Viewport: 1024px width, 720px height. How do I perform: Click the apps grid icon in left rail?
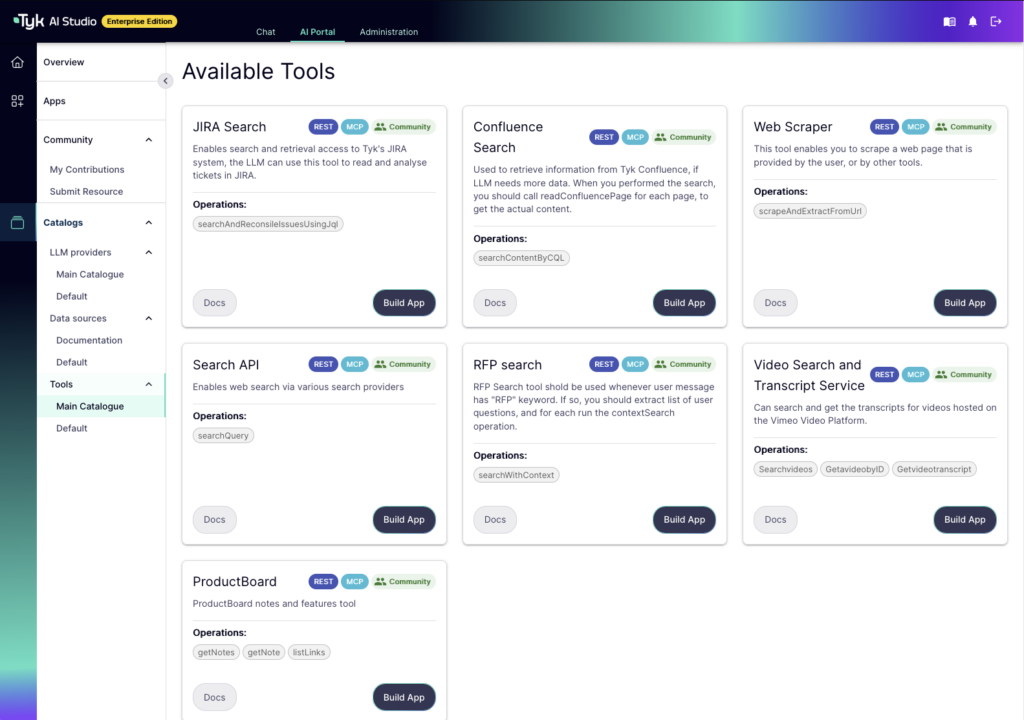18,101
